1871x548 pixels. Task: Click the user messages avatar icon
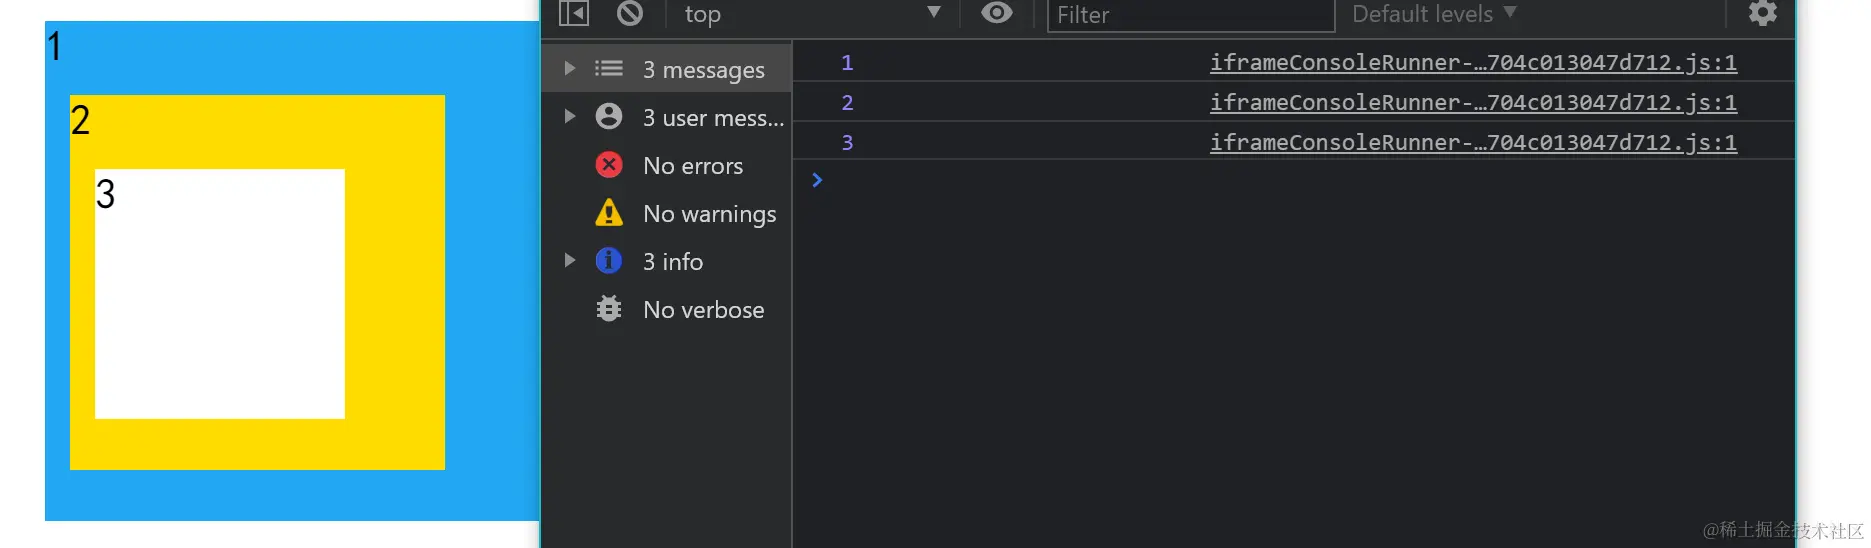tap(609, 117)
